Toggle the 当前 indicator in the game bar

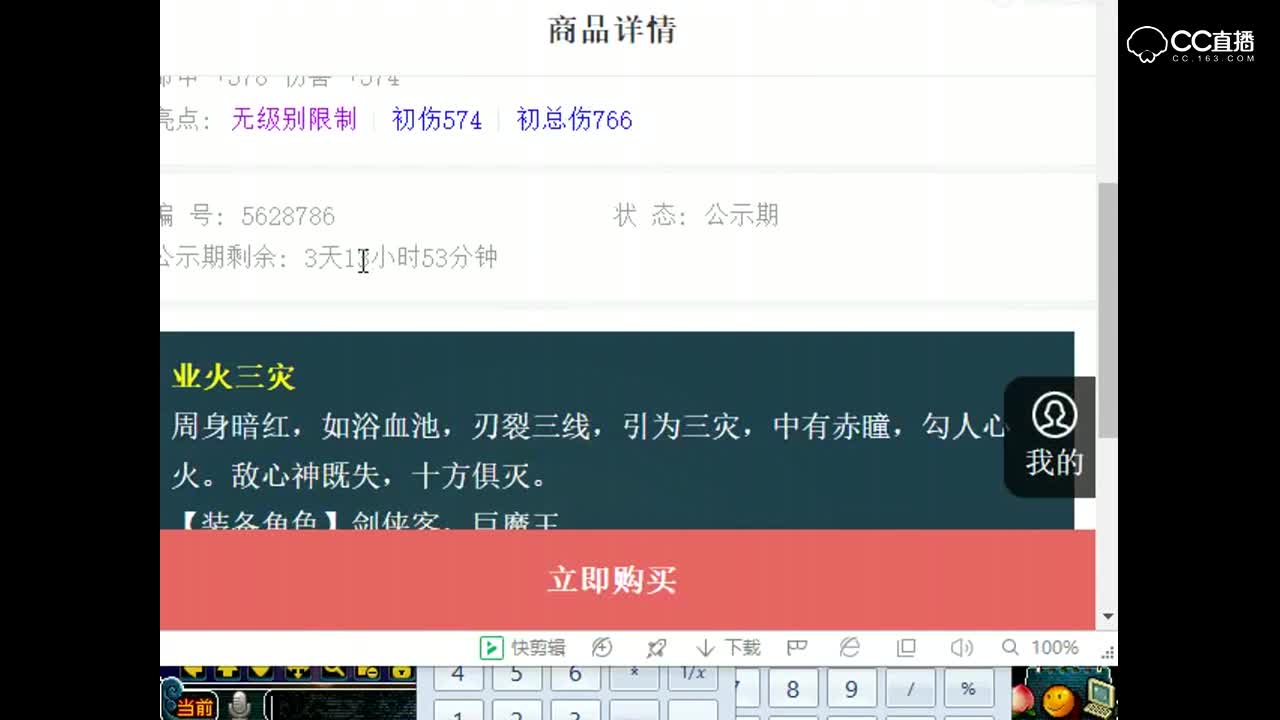coord(196,705)
